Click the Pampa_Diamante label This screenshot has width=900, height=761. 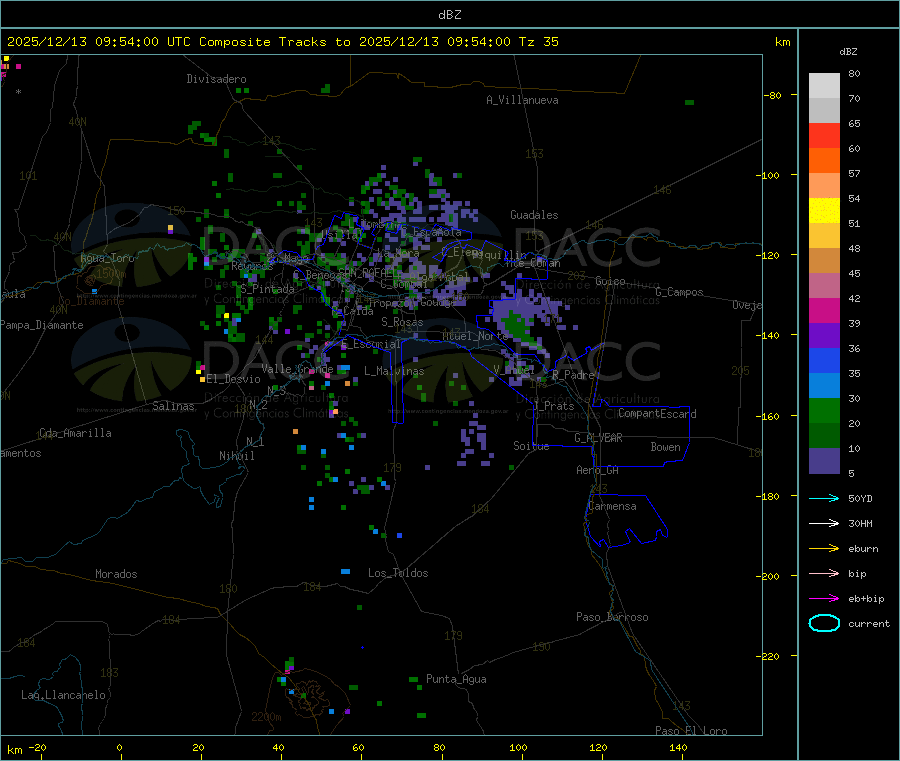tap(42, 325)
